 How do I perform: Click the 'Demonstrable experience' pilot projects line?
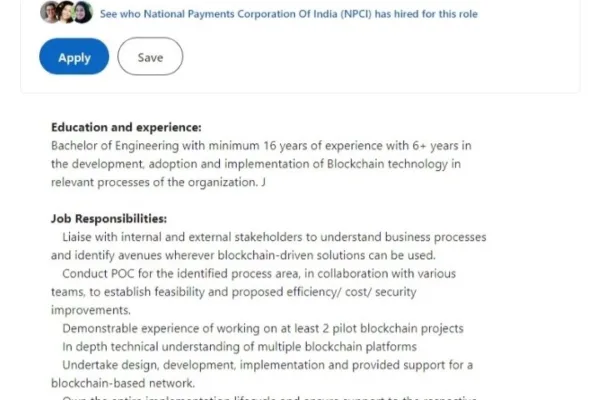(x=262, y=328)
